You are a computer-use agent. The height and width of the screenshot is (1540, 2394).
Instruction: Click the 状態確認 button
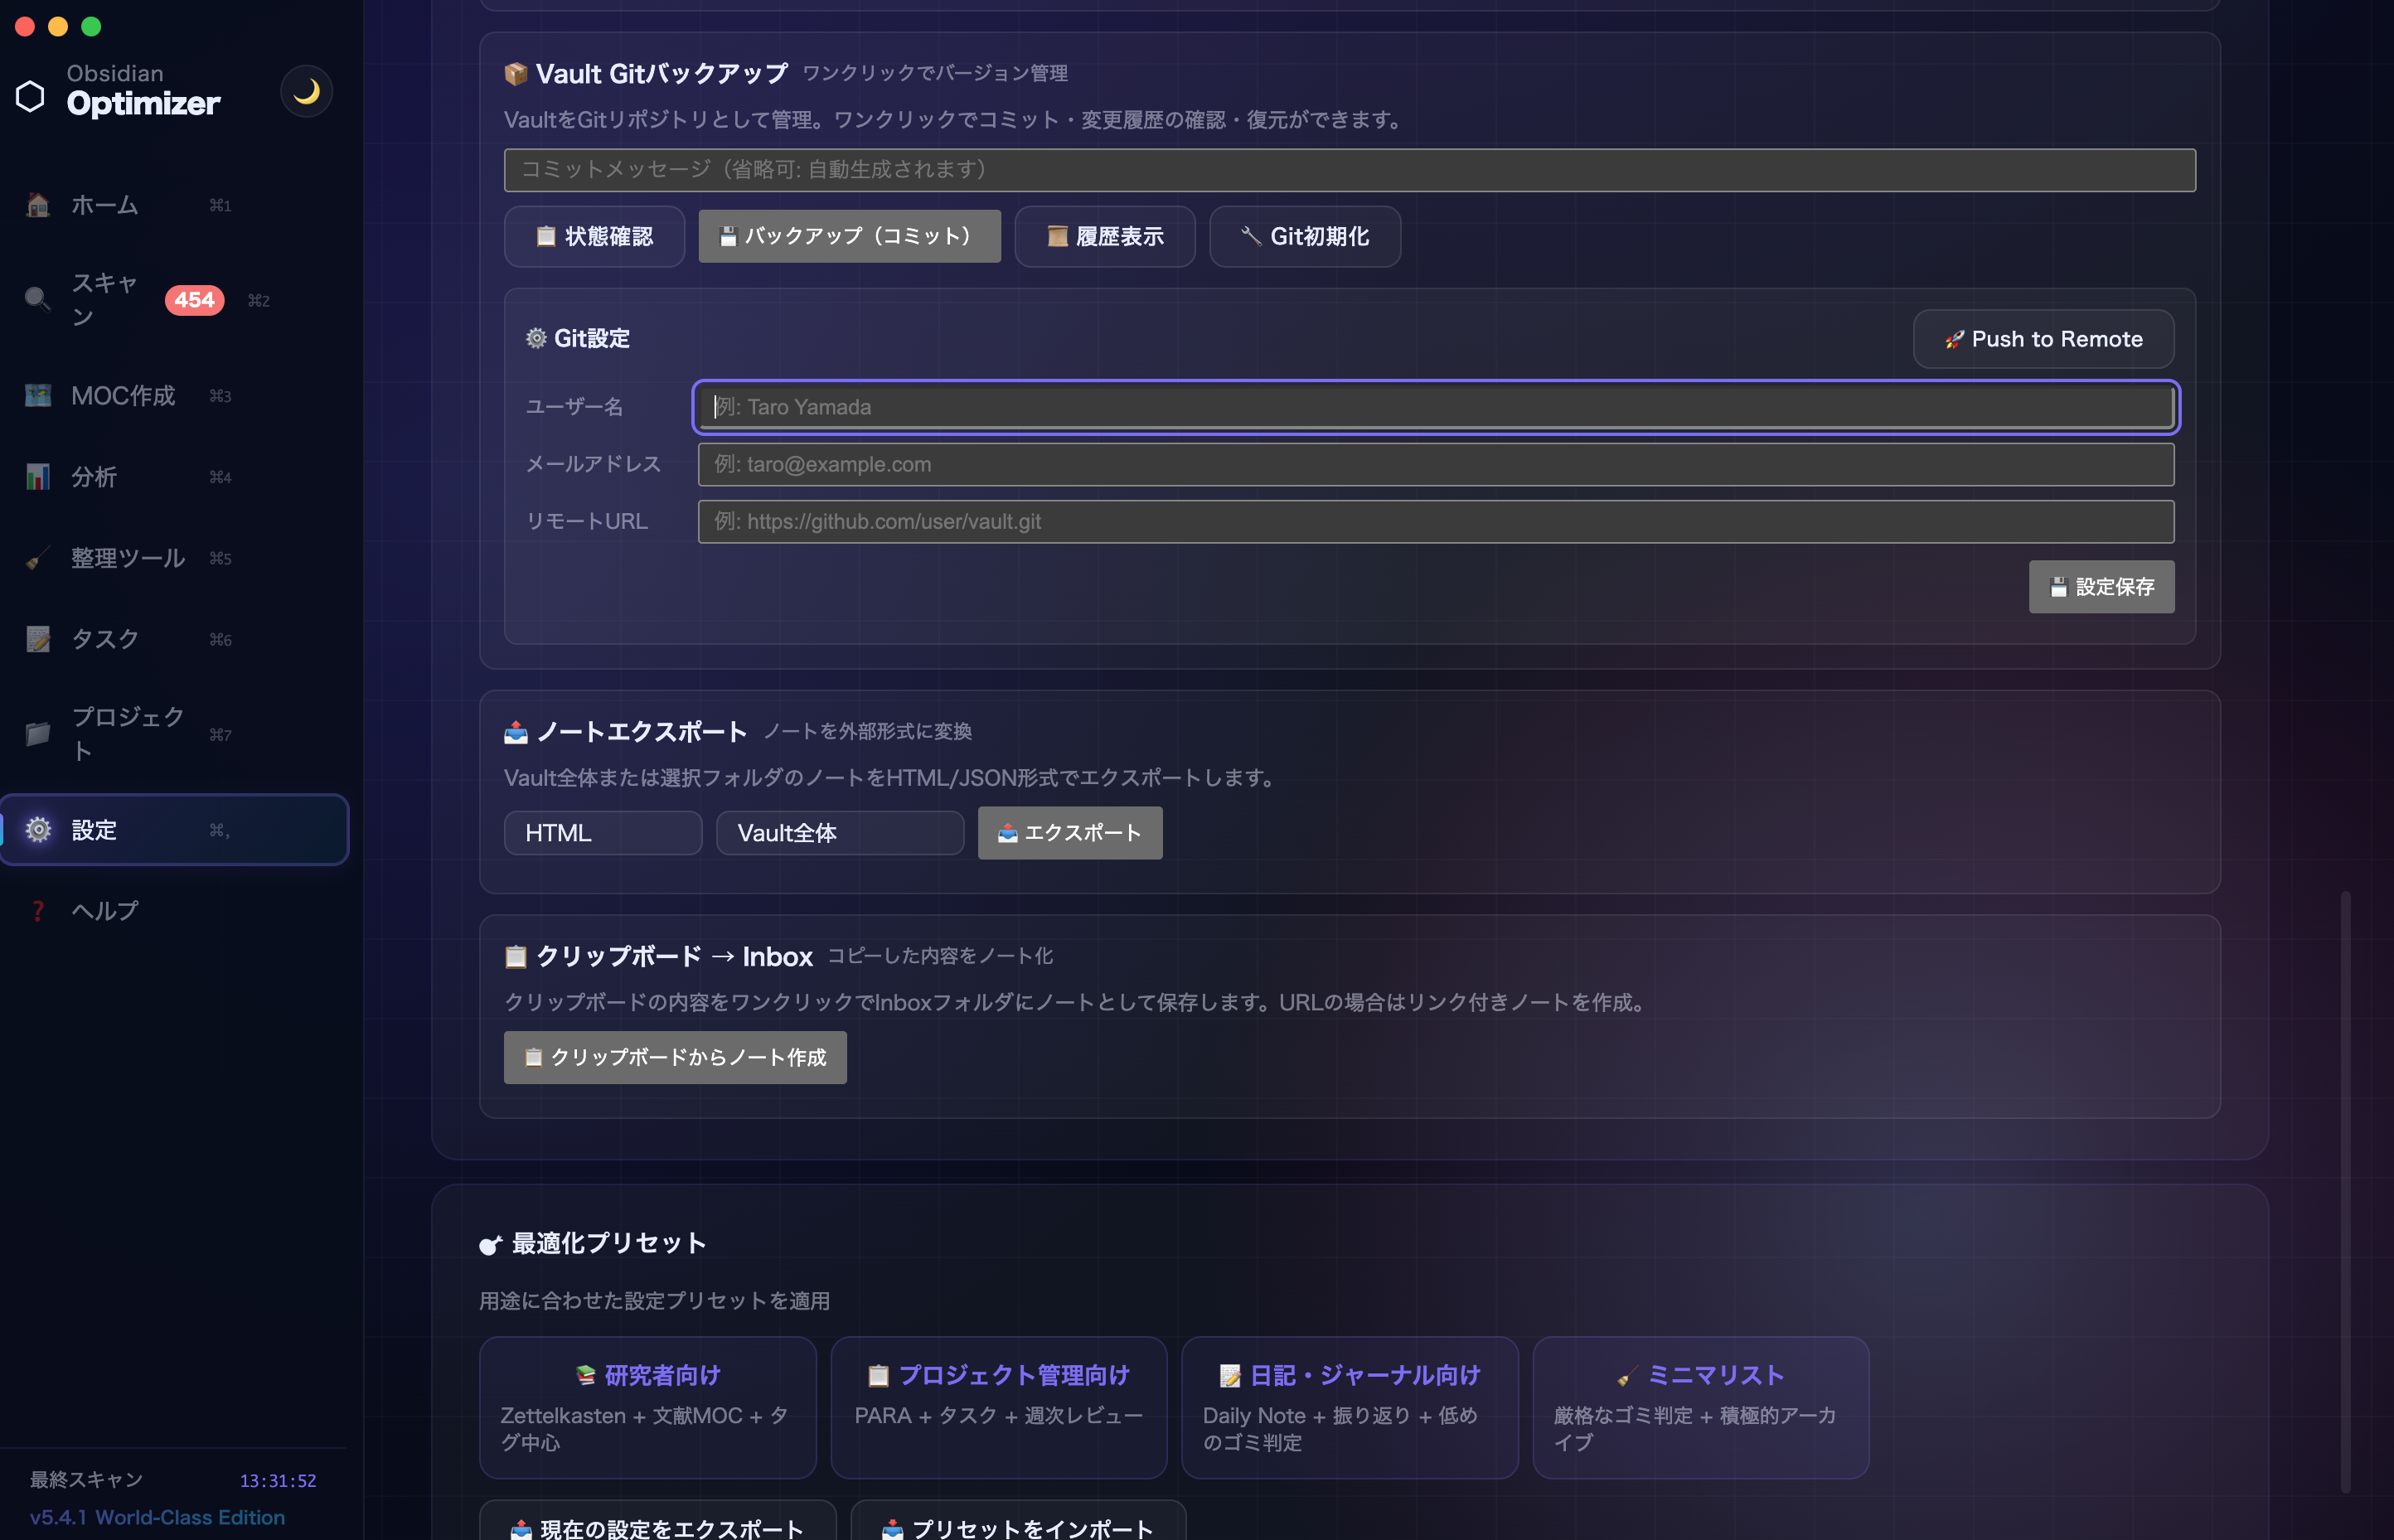[x=594, y=237]
